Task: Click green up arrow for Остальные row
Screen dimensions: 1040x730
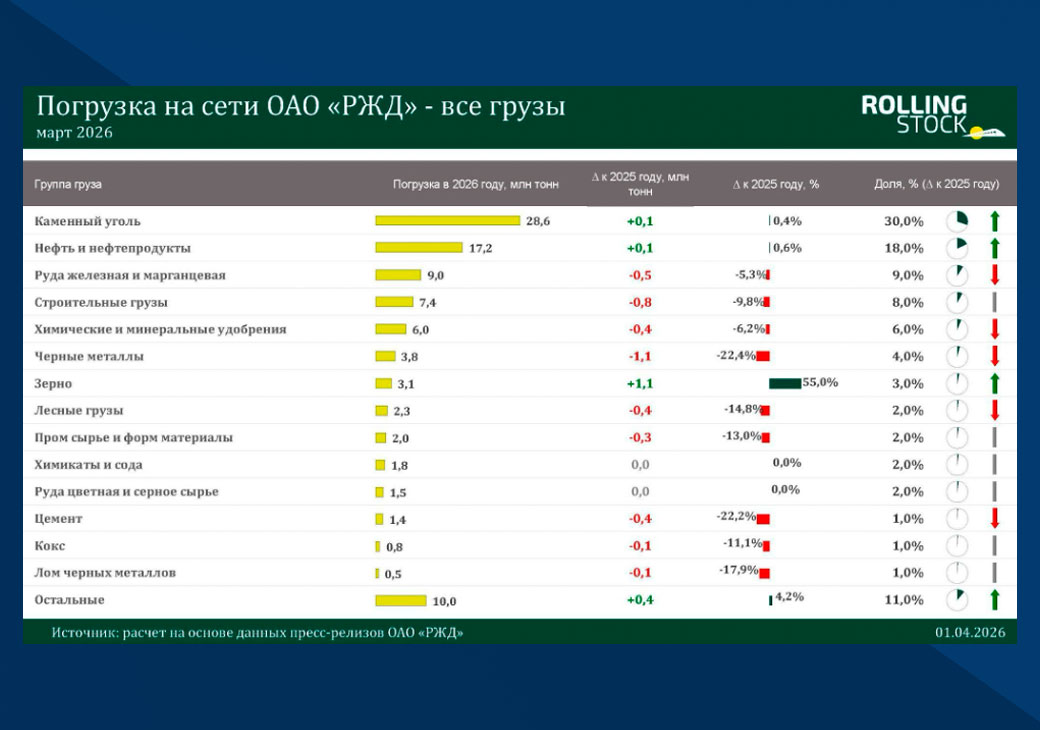Action: point(994,599)
